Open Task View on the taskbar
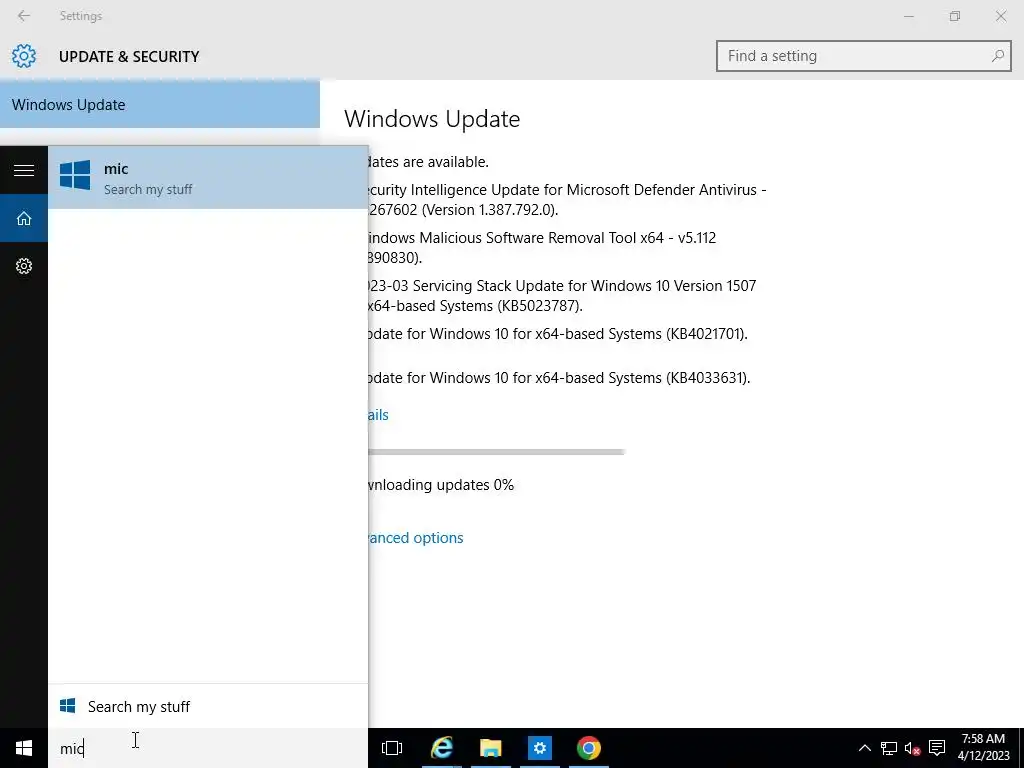Viewport: 1024px width, 768px height. [392, 748]
